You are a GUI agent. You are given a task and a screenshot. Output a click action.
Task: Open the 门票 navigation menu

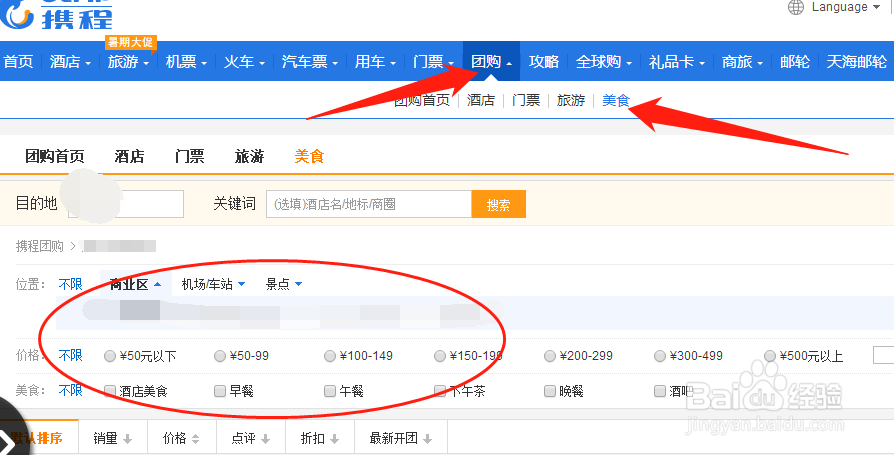point(433,62)
